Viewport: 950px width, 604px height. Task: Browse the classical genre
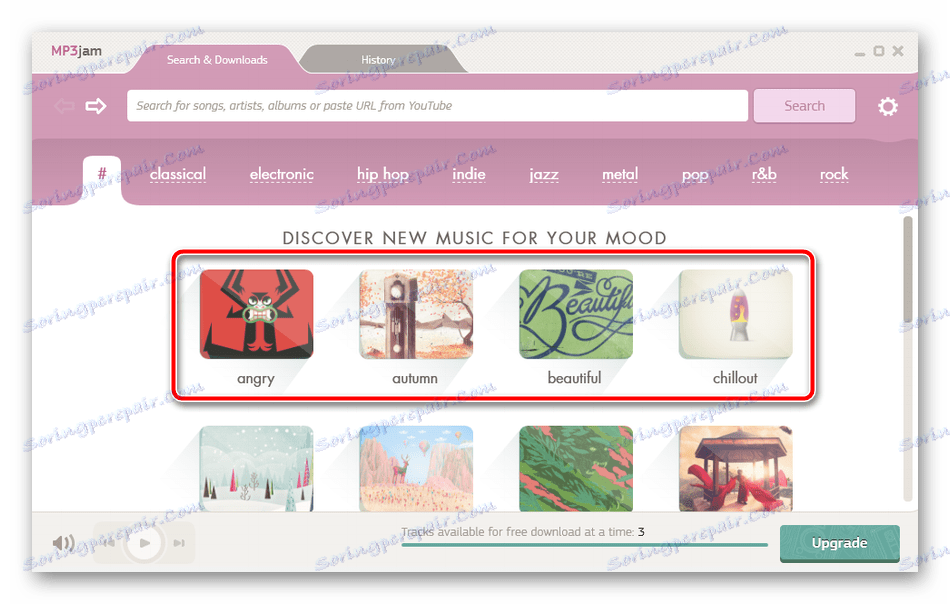178,174
